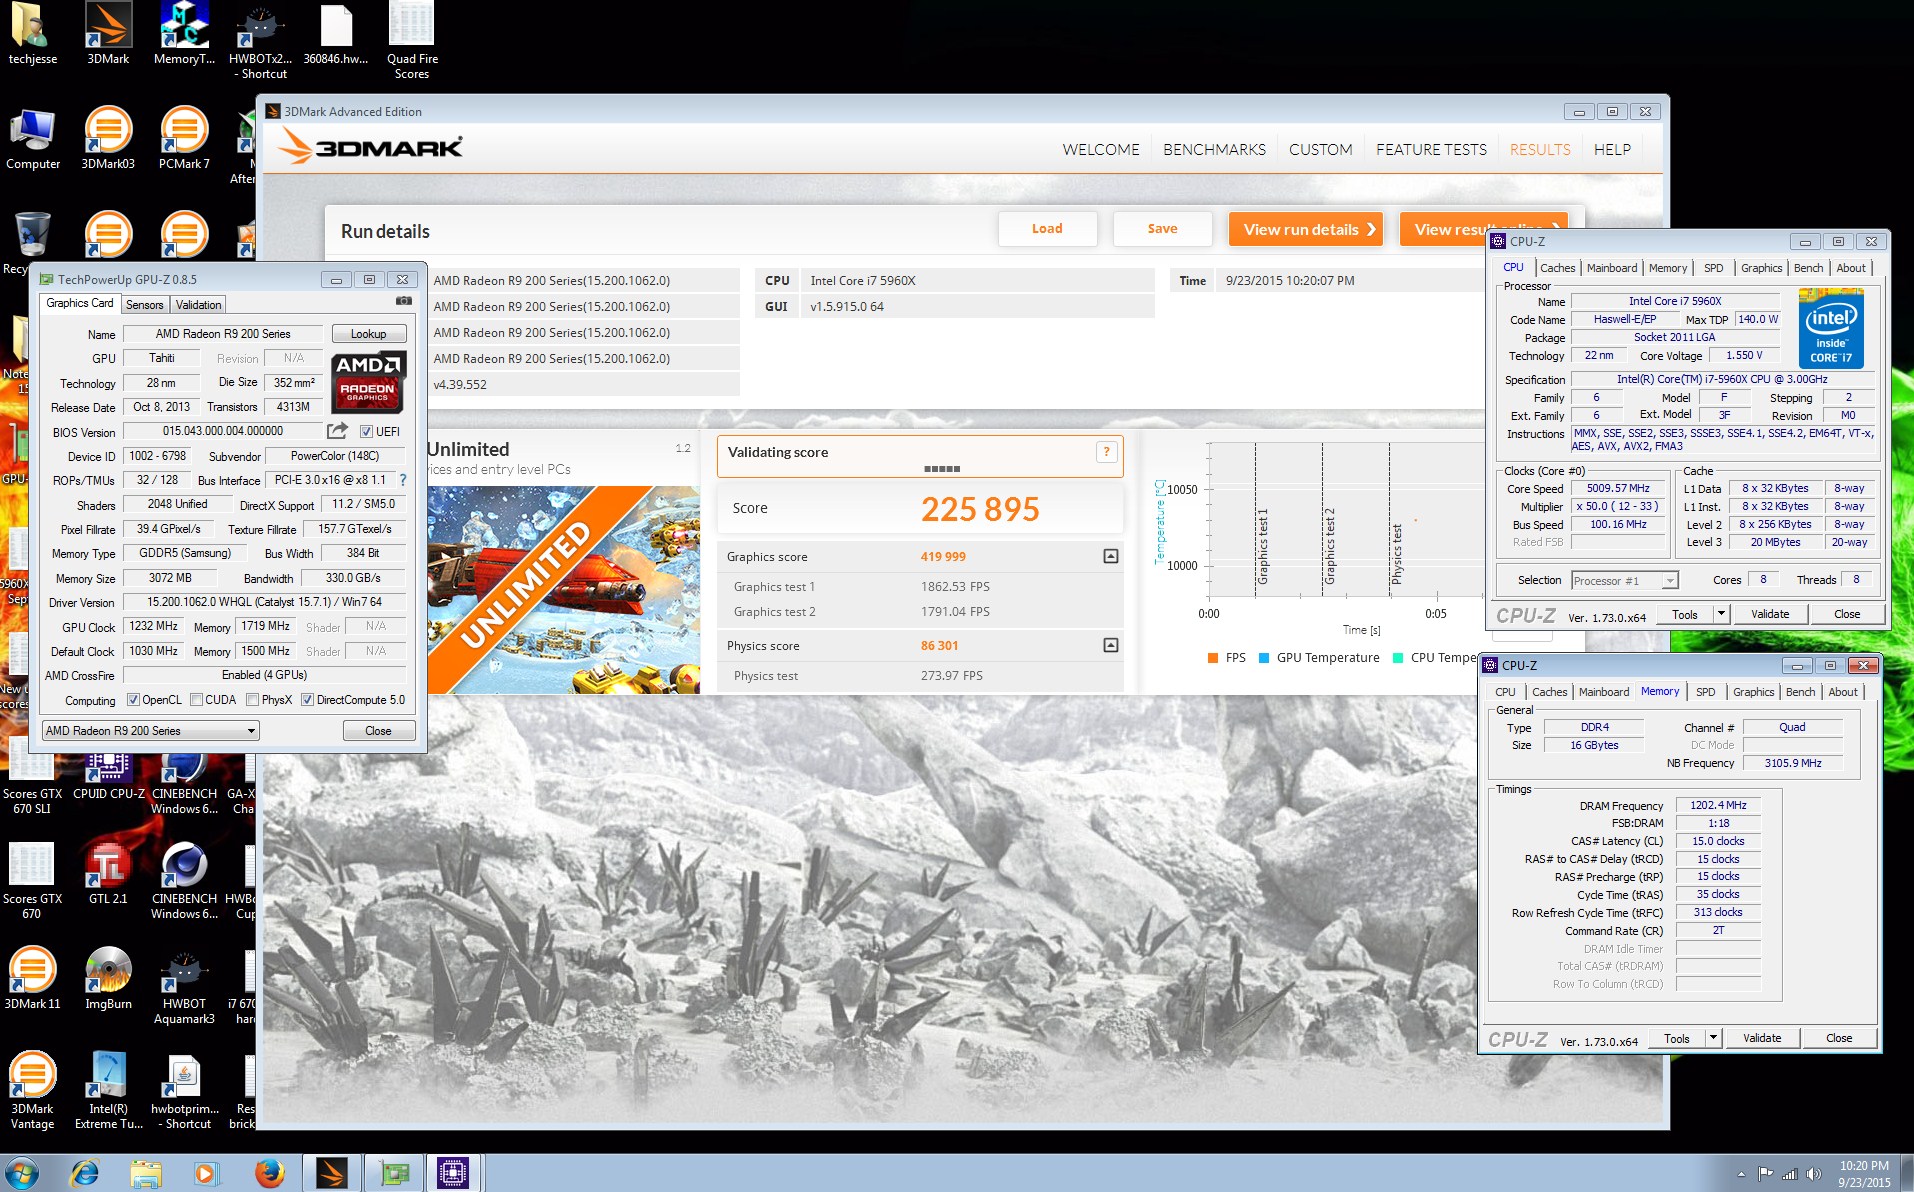Click the 3DMark logo in header

coord(370,147)
